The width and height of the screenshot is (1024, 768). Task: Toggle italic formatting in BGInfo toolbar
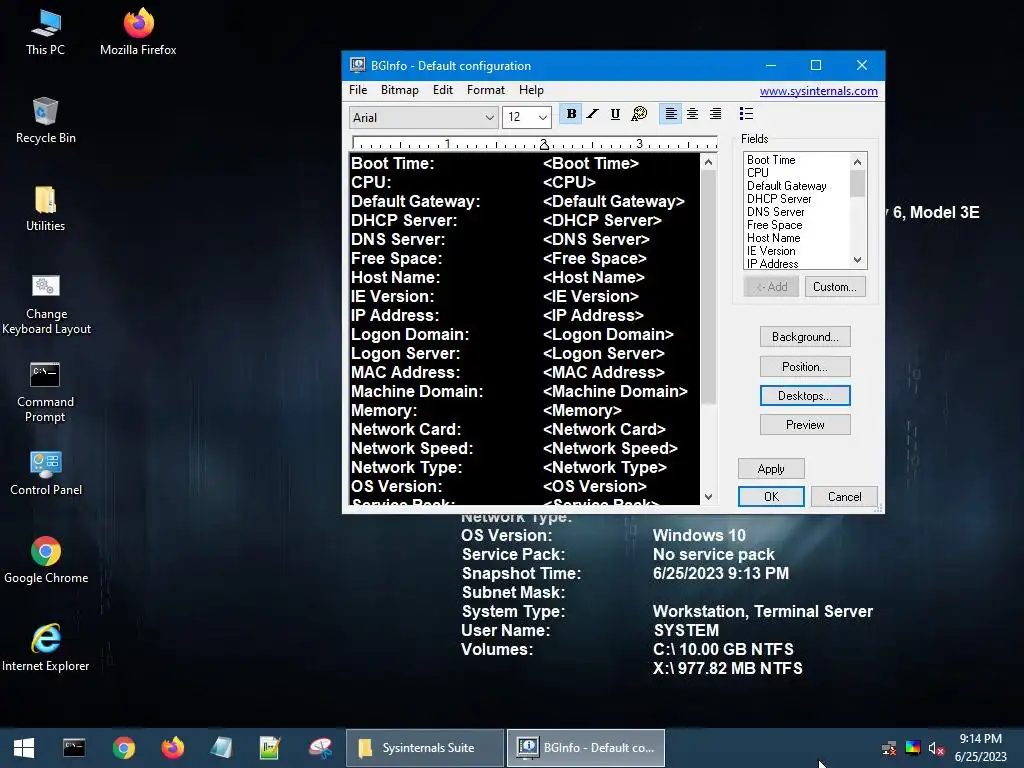tap(592, 114)
